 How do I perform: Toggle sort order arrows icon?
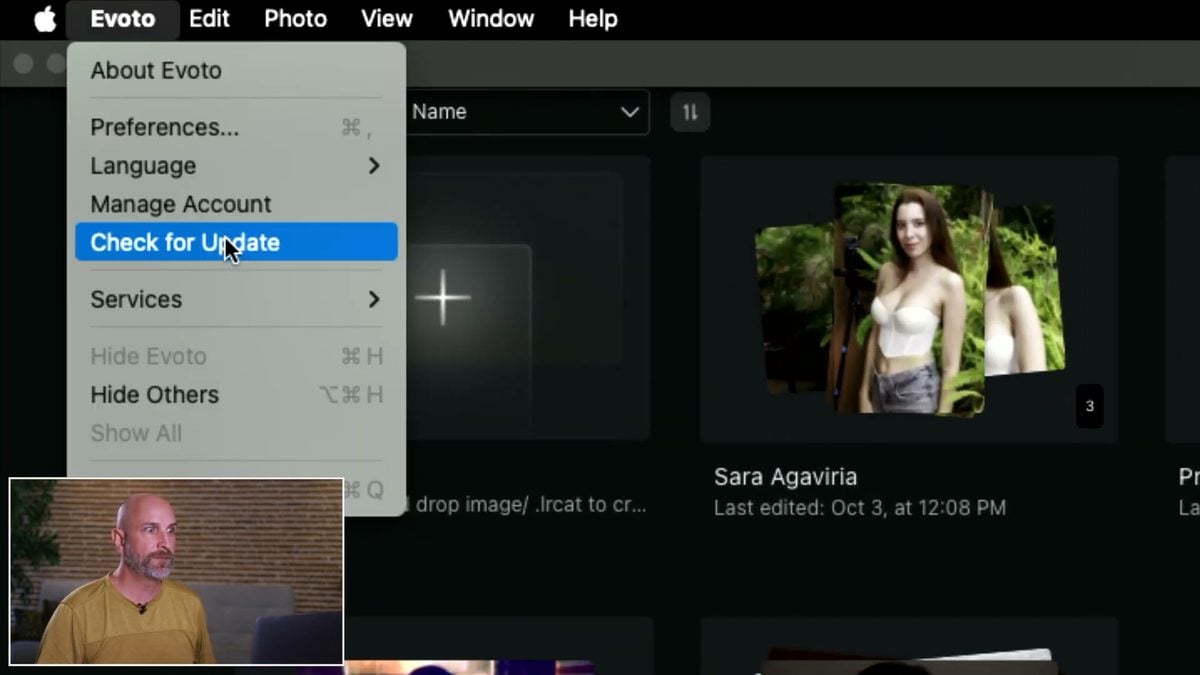[x=690, y=112]
